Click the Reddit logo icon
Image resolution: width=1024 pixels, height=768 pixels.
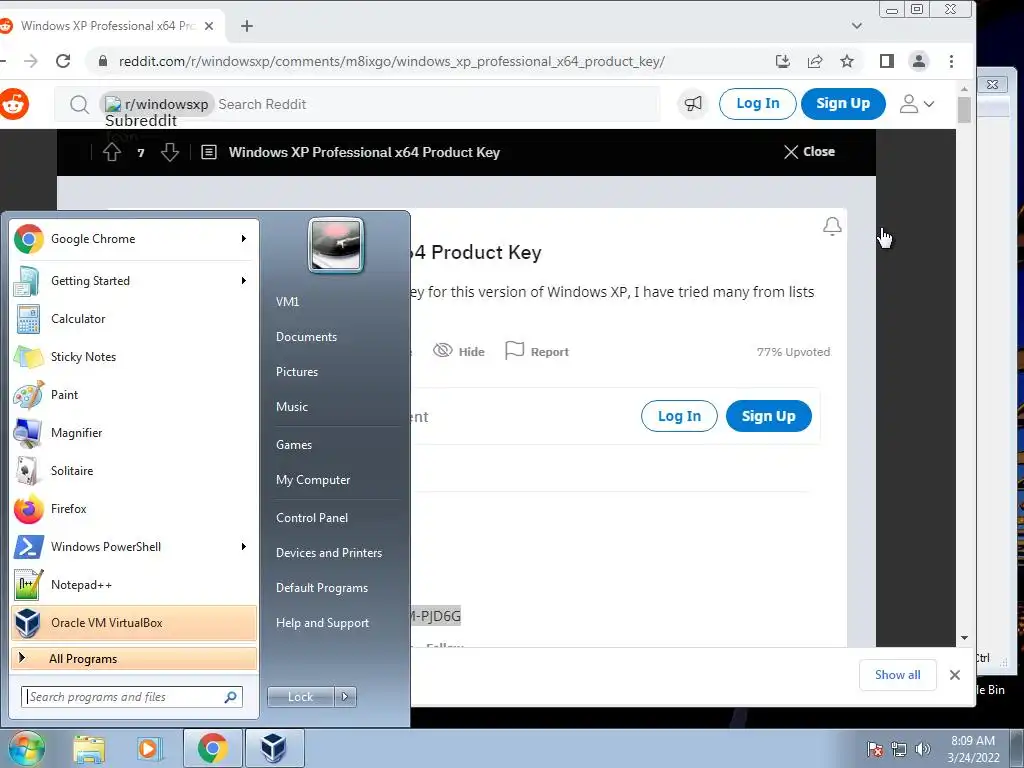(x=14, y=104)
